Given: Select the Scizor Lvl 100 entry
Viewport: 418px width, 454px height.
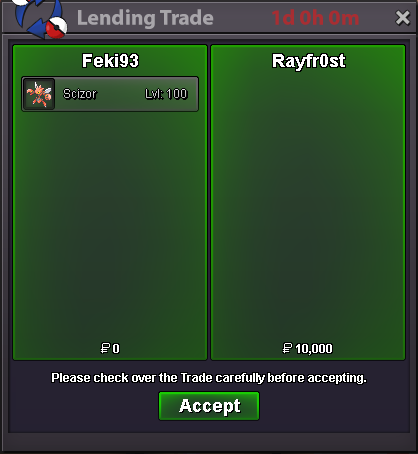Looking at the screenshot, I should (x=110, y=94).
